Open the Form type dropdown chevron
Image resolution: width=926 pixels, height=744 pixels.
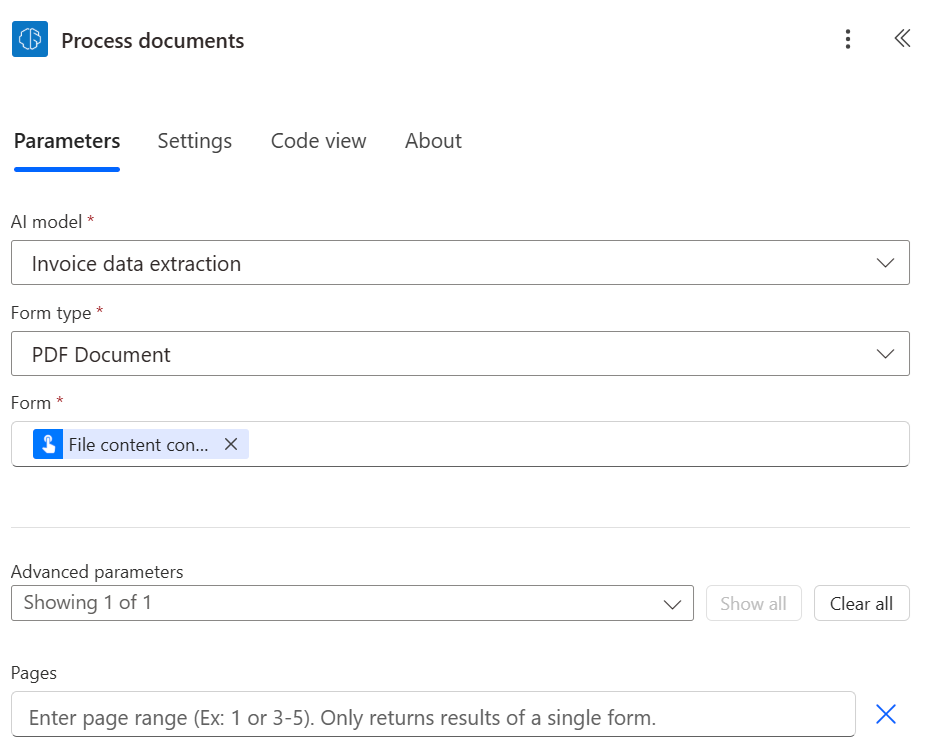(884, 353)
